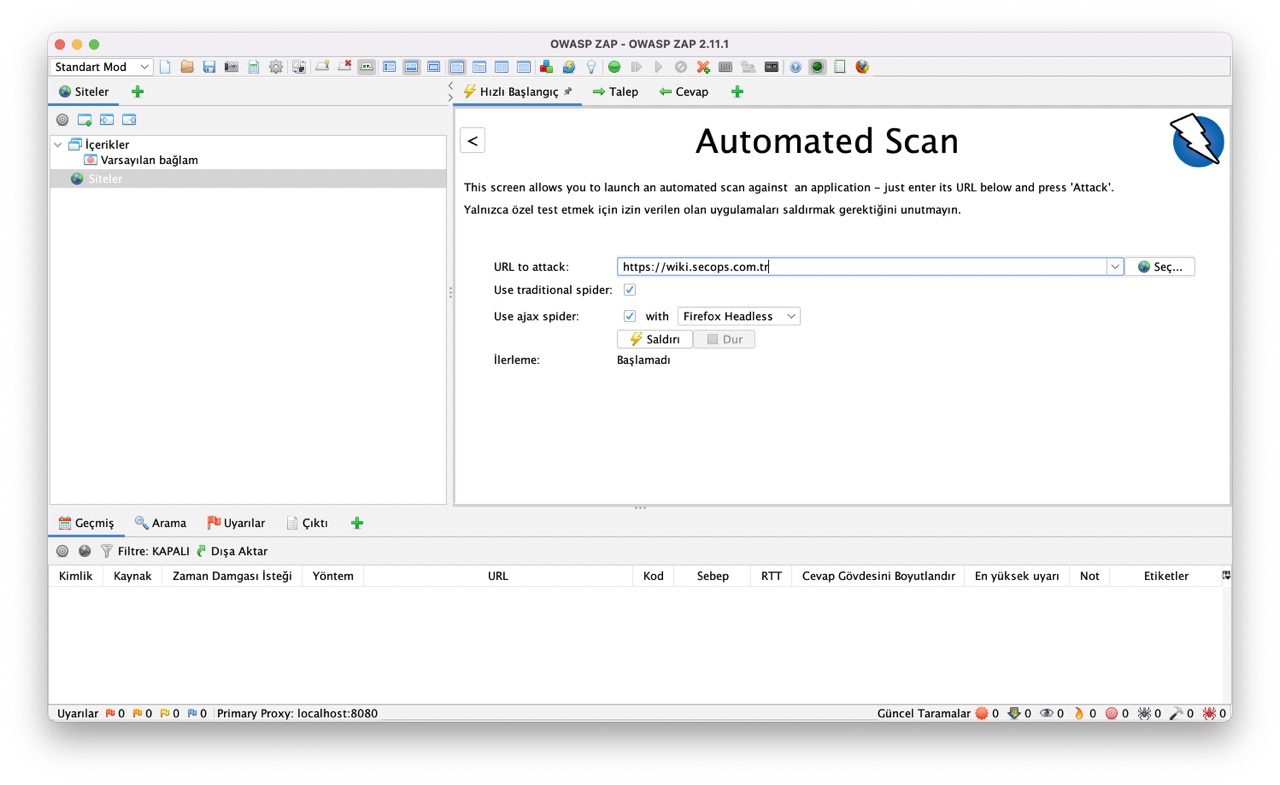1280x785 pixels.
Task: Switch to the Cevap tab
Action: (684, 91)
